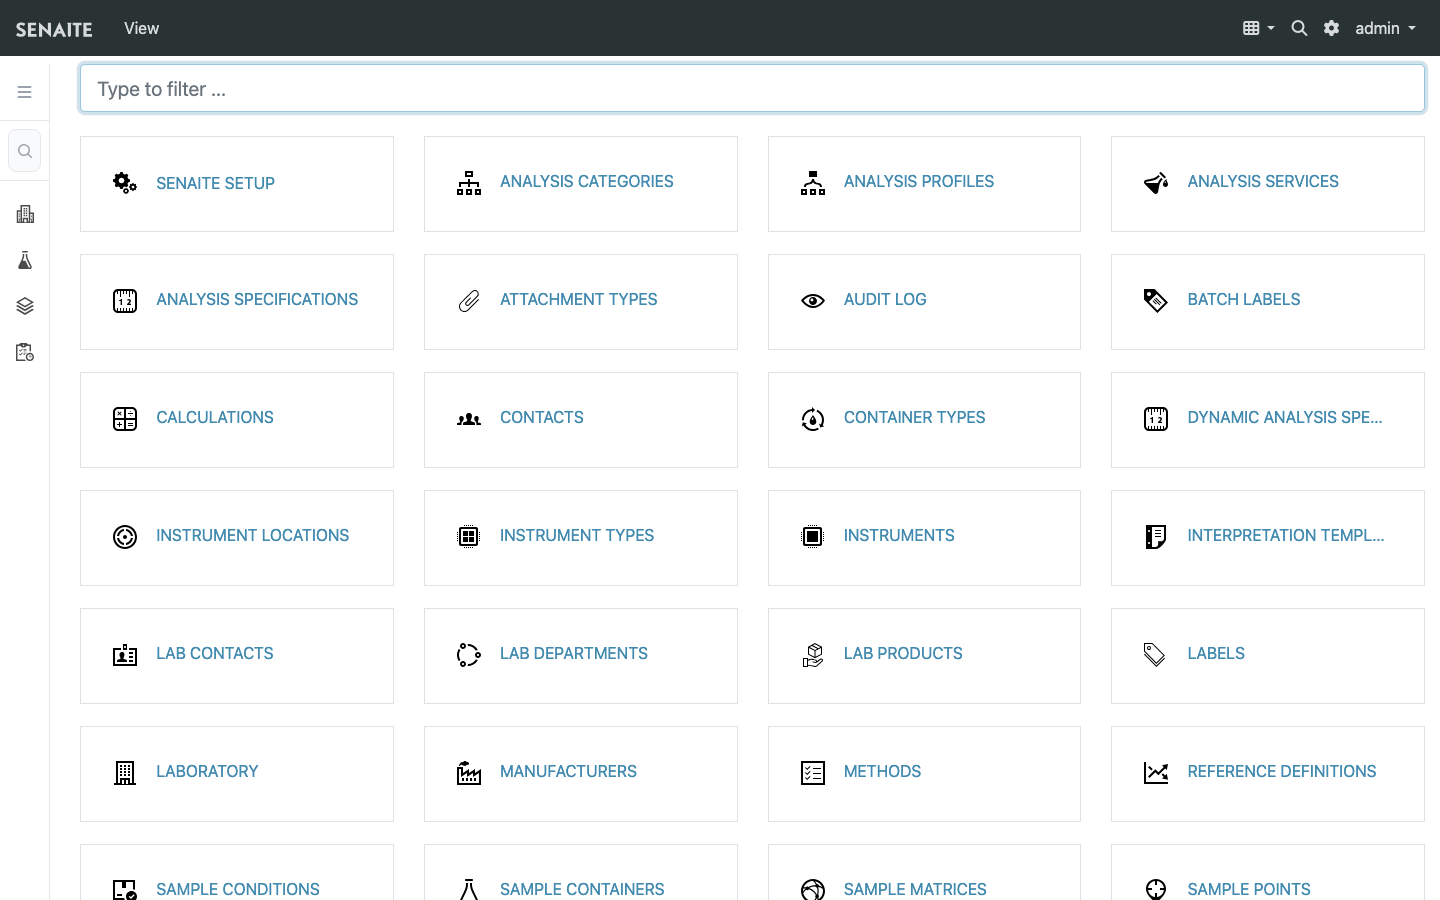Viewport: 1440px width, 900px height.
Task: Click the Senaite Setup gears icon
Action: click(125, 183)
